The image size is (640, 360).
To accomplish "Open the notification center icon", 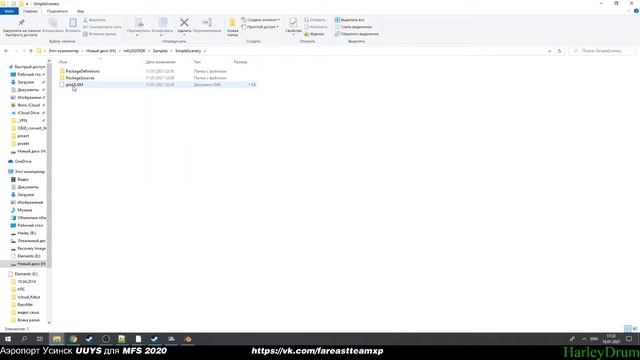I will click(x=629, y=339).
